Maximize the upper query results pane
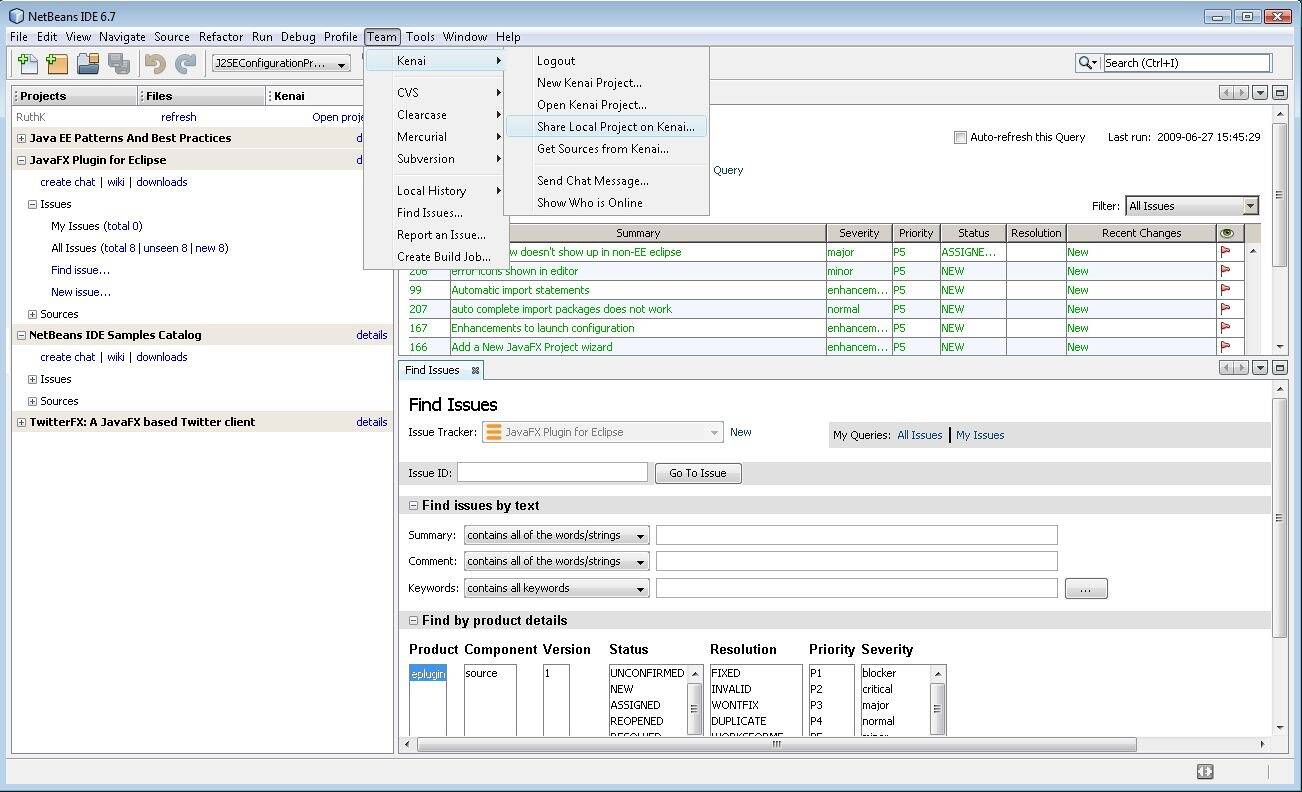 click(1279, 93)
